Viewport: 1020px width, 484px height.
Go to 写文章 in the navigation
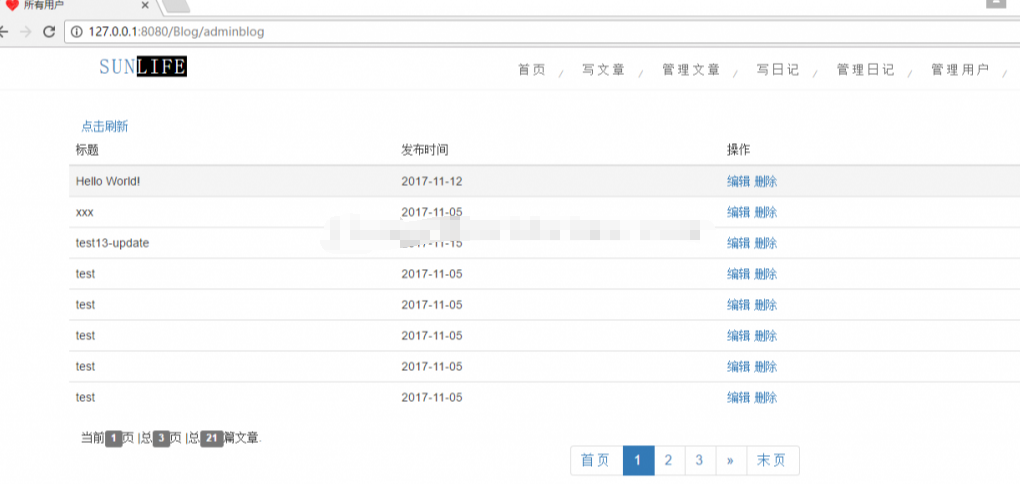604,70
